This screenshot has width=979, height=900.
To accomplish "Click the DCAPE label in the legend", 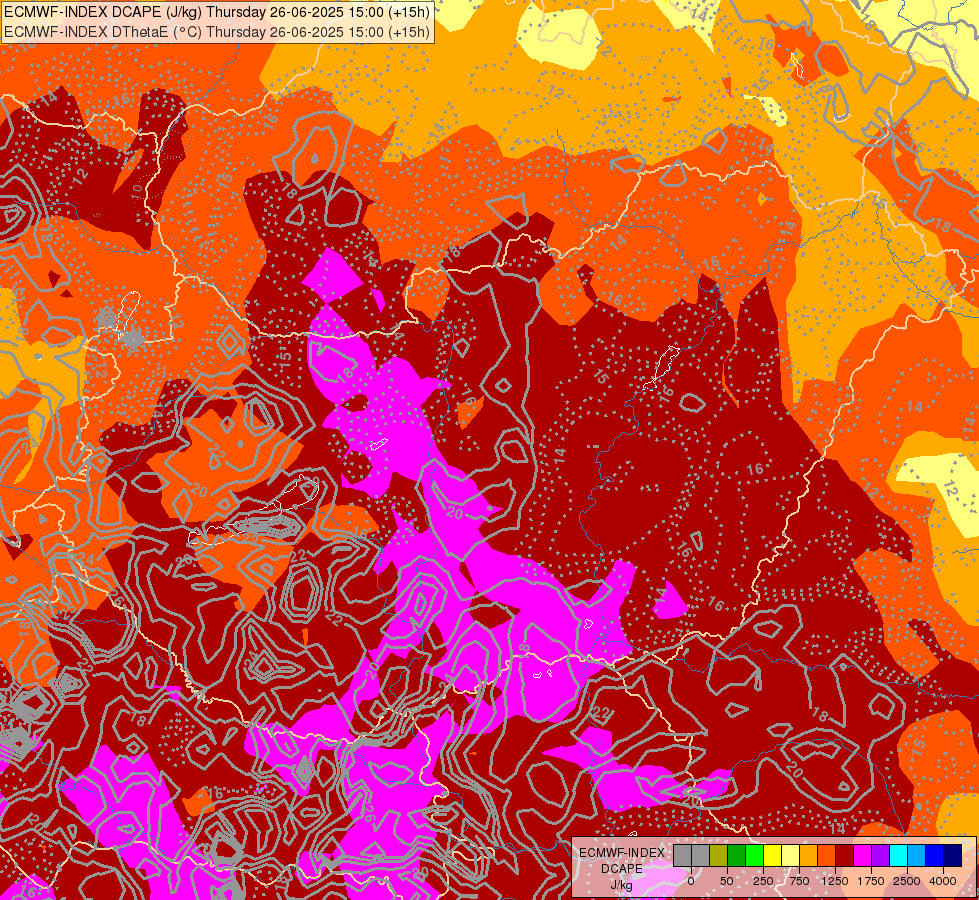I will 622,869.
